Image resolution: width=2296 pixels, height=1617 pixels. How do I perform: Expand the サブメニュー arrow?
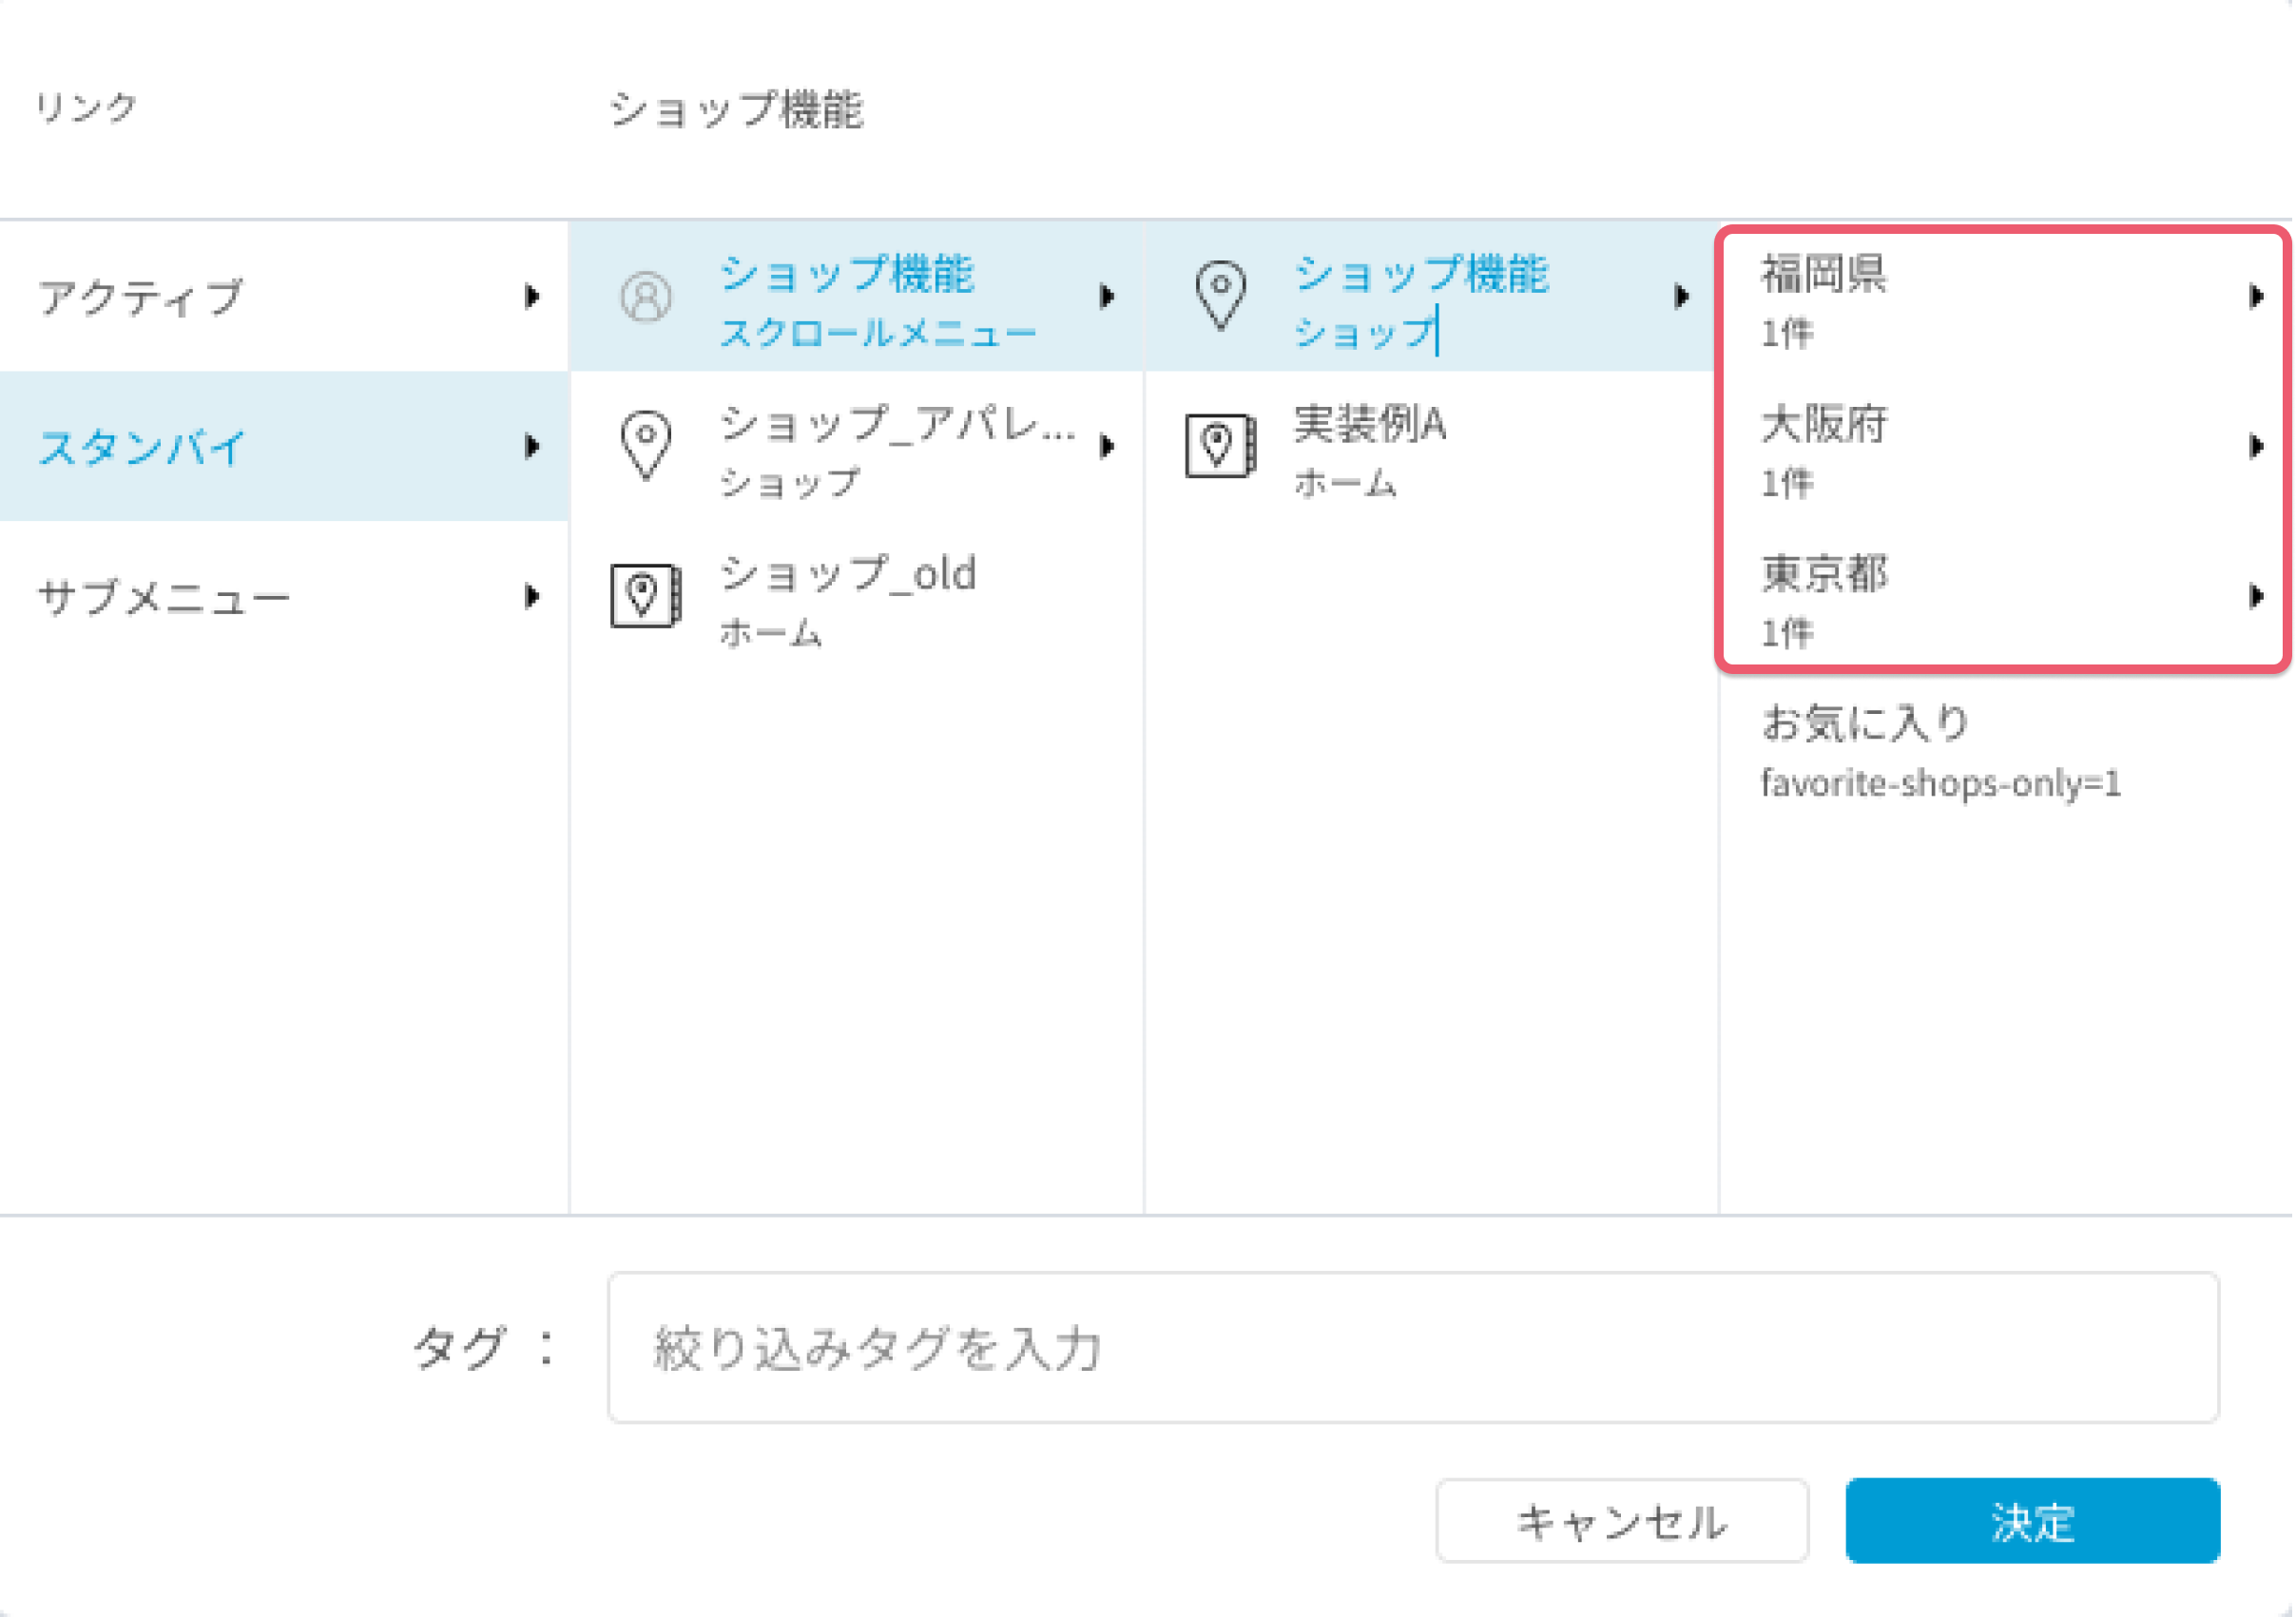coord(532,596)
